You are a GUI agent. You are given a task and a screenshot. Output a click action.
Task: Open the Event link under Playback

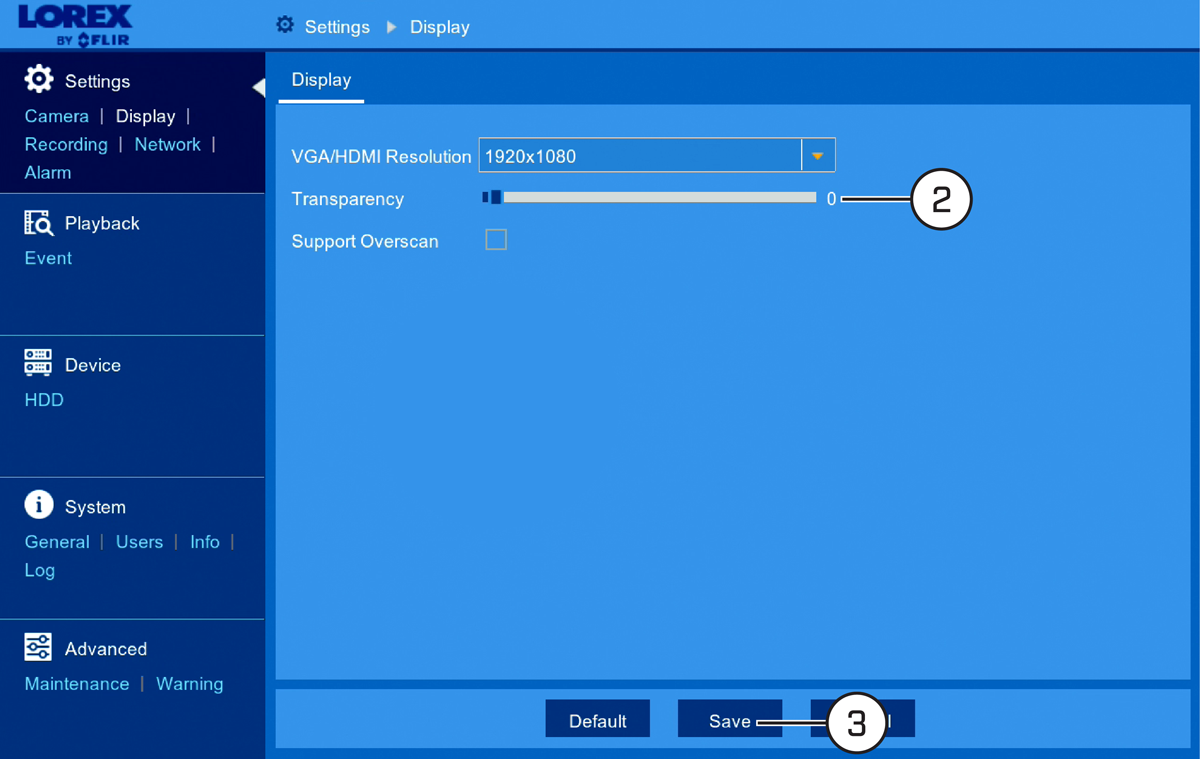click(48, 258)
